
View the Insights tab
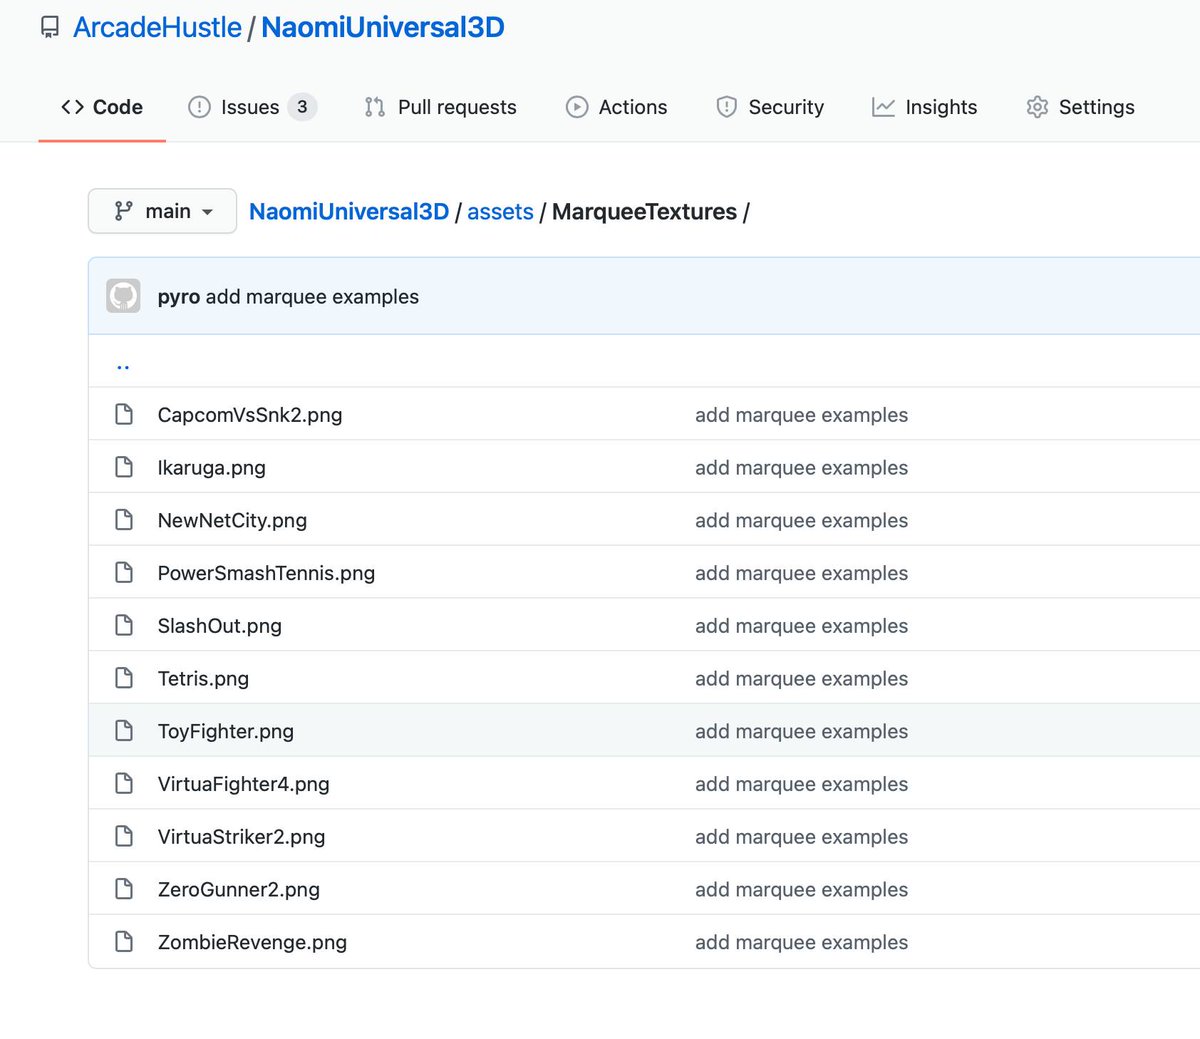tap(925, 107)
